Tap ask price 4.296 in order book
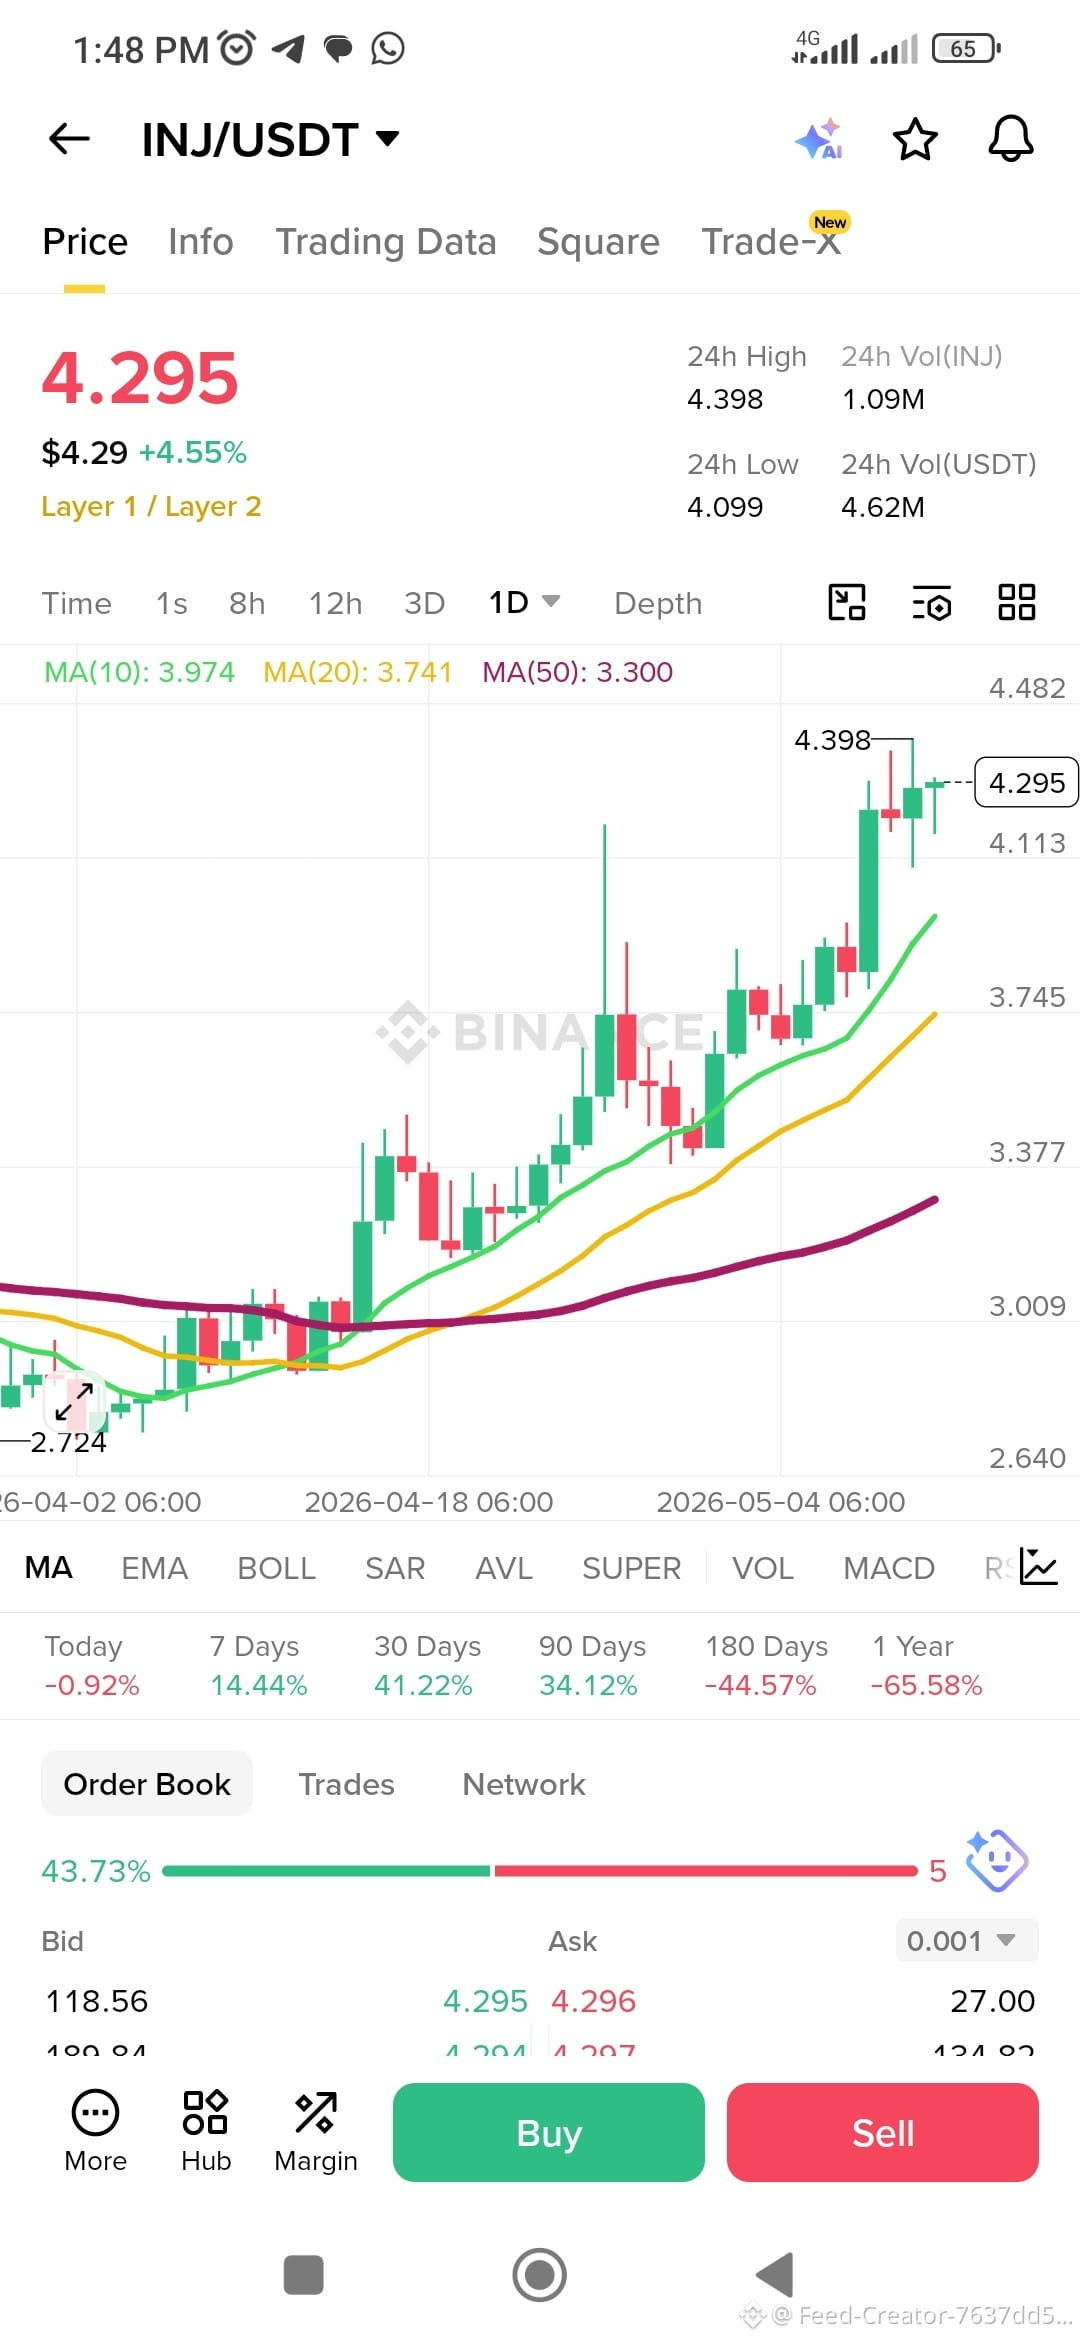The height and width of the screenshot is (2340, 1080). click(x=594, y=2001)
